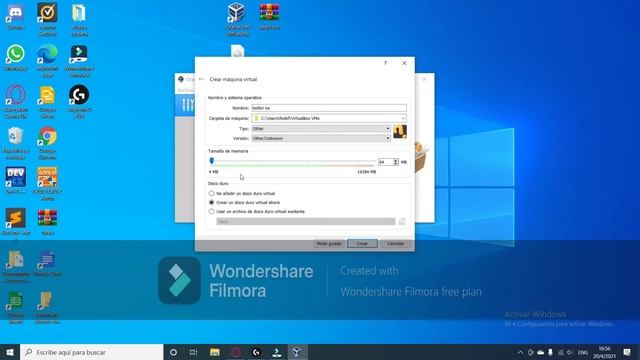The height and width of the screenshot is (360, 640).
Task: Click the Crear button
Action: click(362, 244)
